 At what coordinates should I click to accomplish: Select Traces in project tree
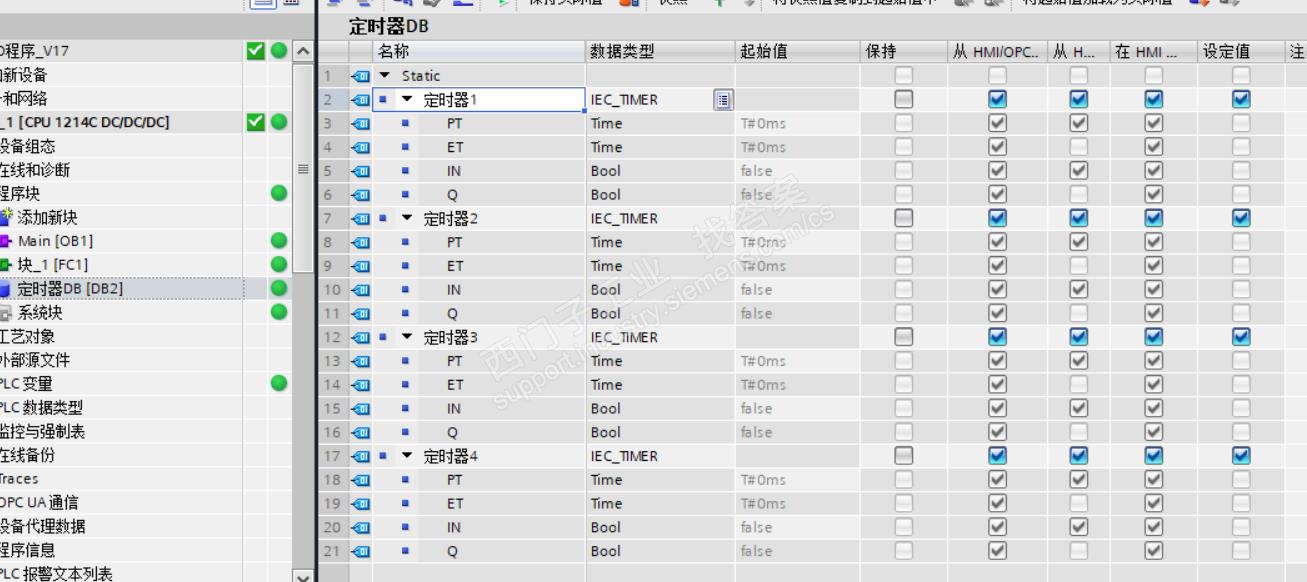19,479
